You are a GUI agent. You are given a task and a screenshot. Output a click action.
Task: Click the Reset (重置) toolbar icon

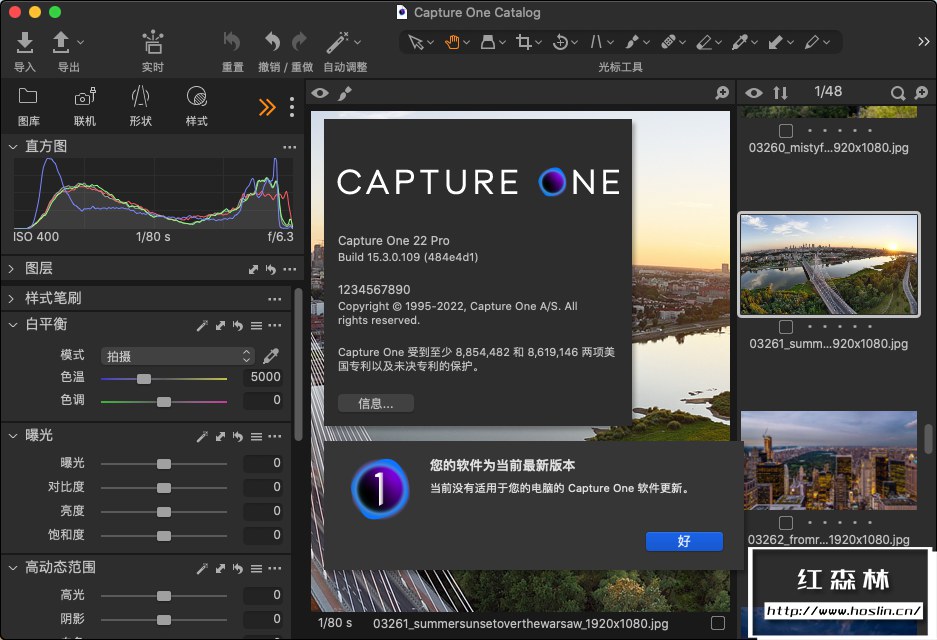232,42
